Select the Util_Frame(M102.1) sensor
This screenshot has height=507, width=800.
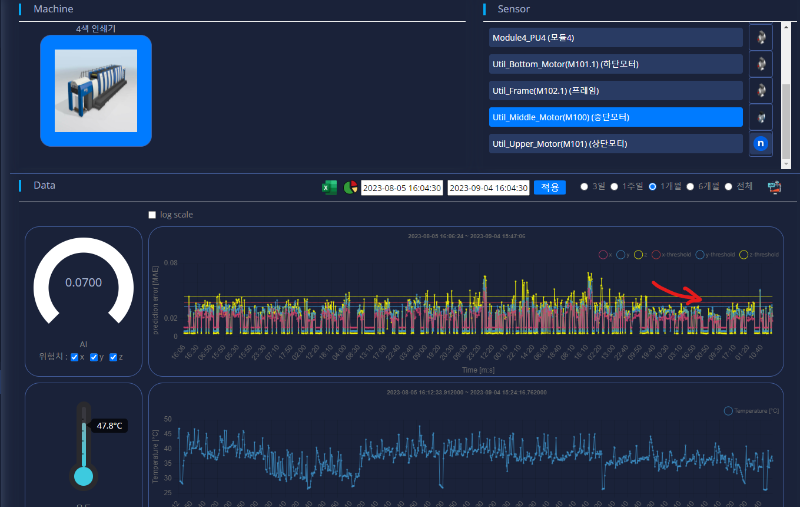point(616,91)
